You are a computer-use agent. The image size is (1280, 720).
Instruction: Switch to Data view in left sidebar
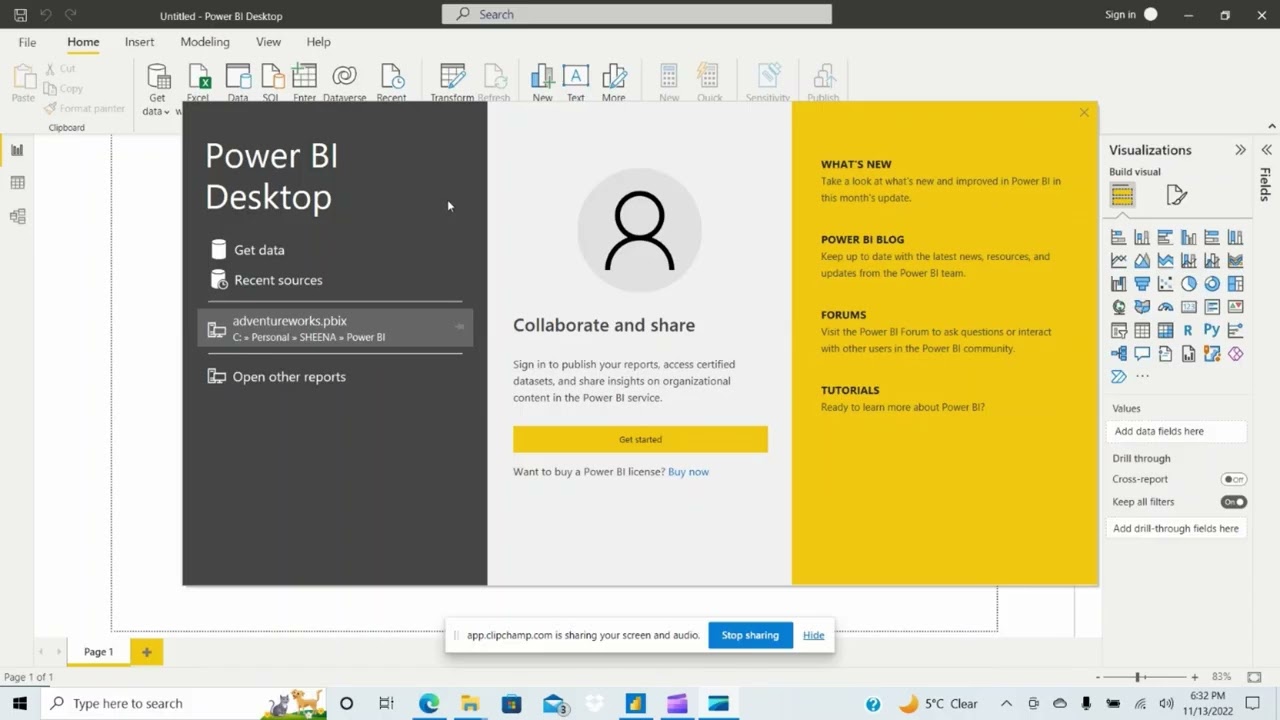pyautogui.click(x=17, y=183)
